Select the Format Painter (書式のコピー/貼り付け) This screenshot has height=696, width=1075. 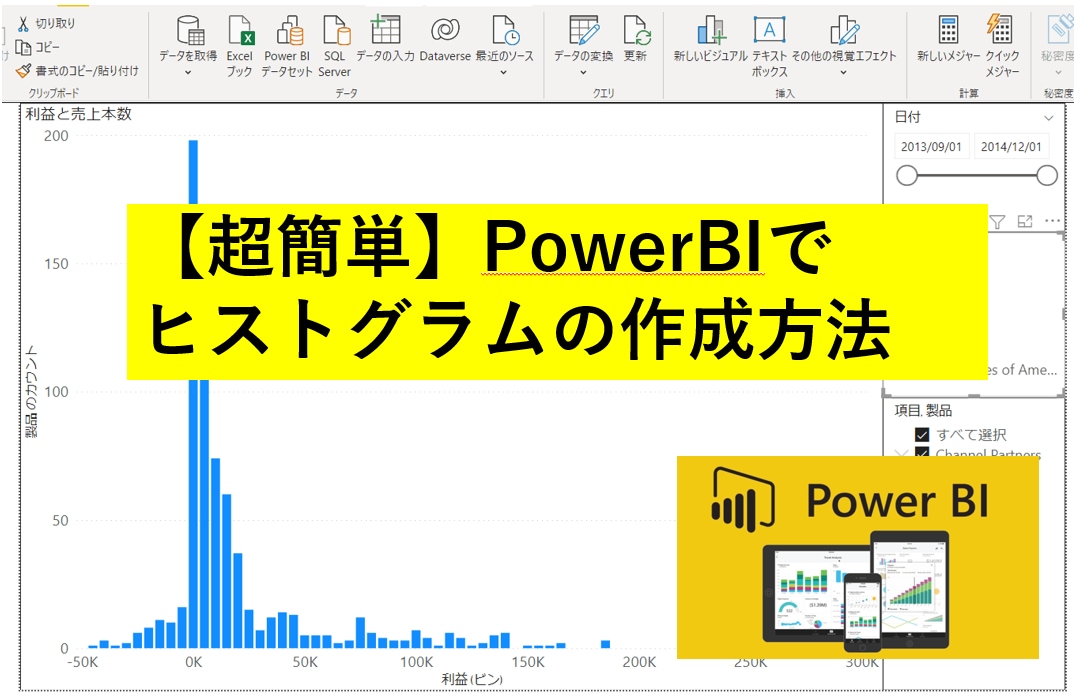(77, 70)
